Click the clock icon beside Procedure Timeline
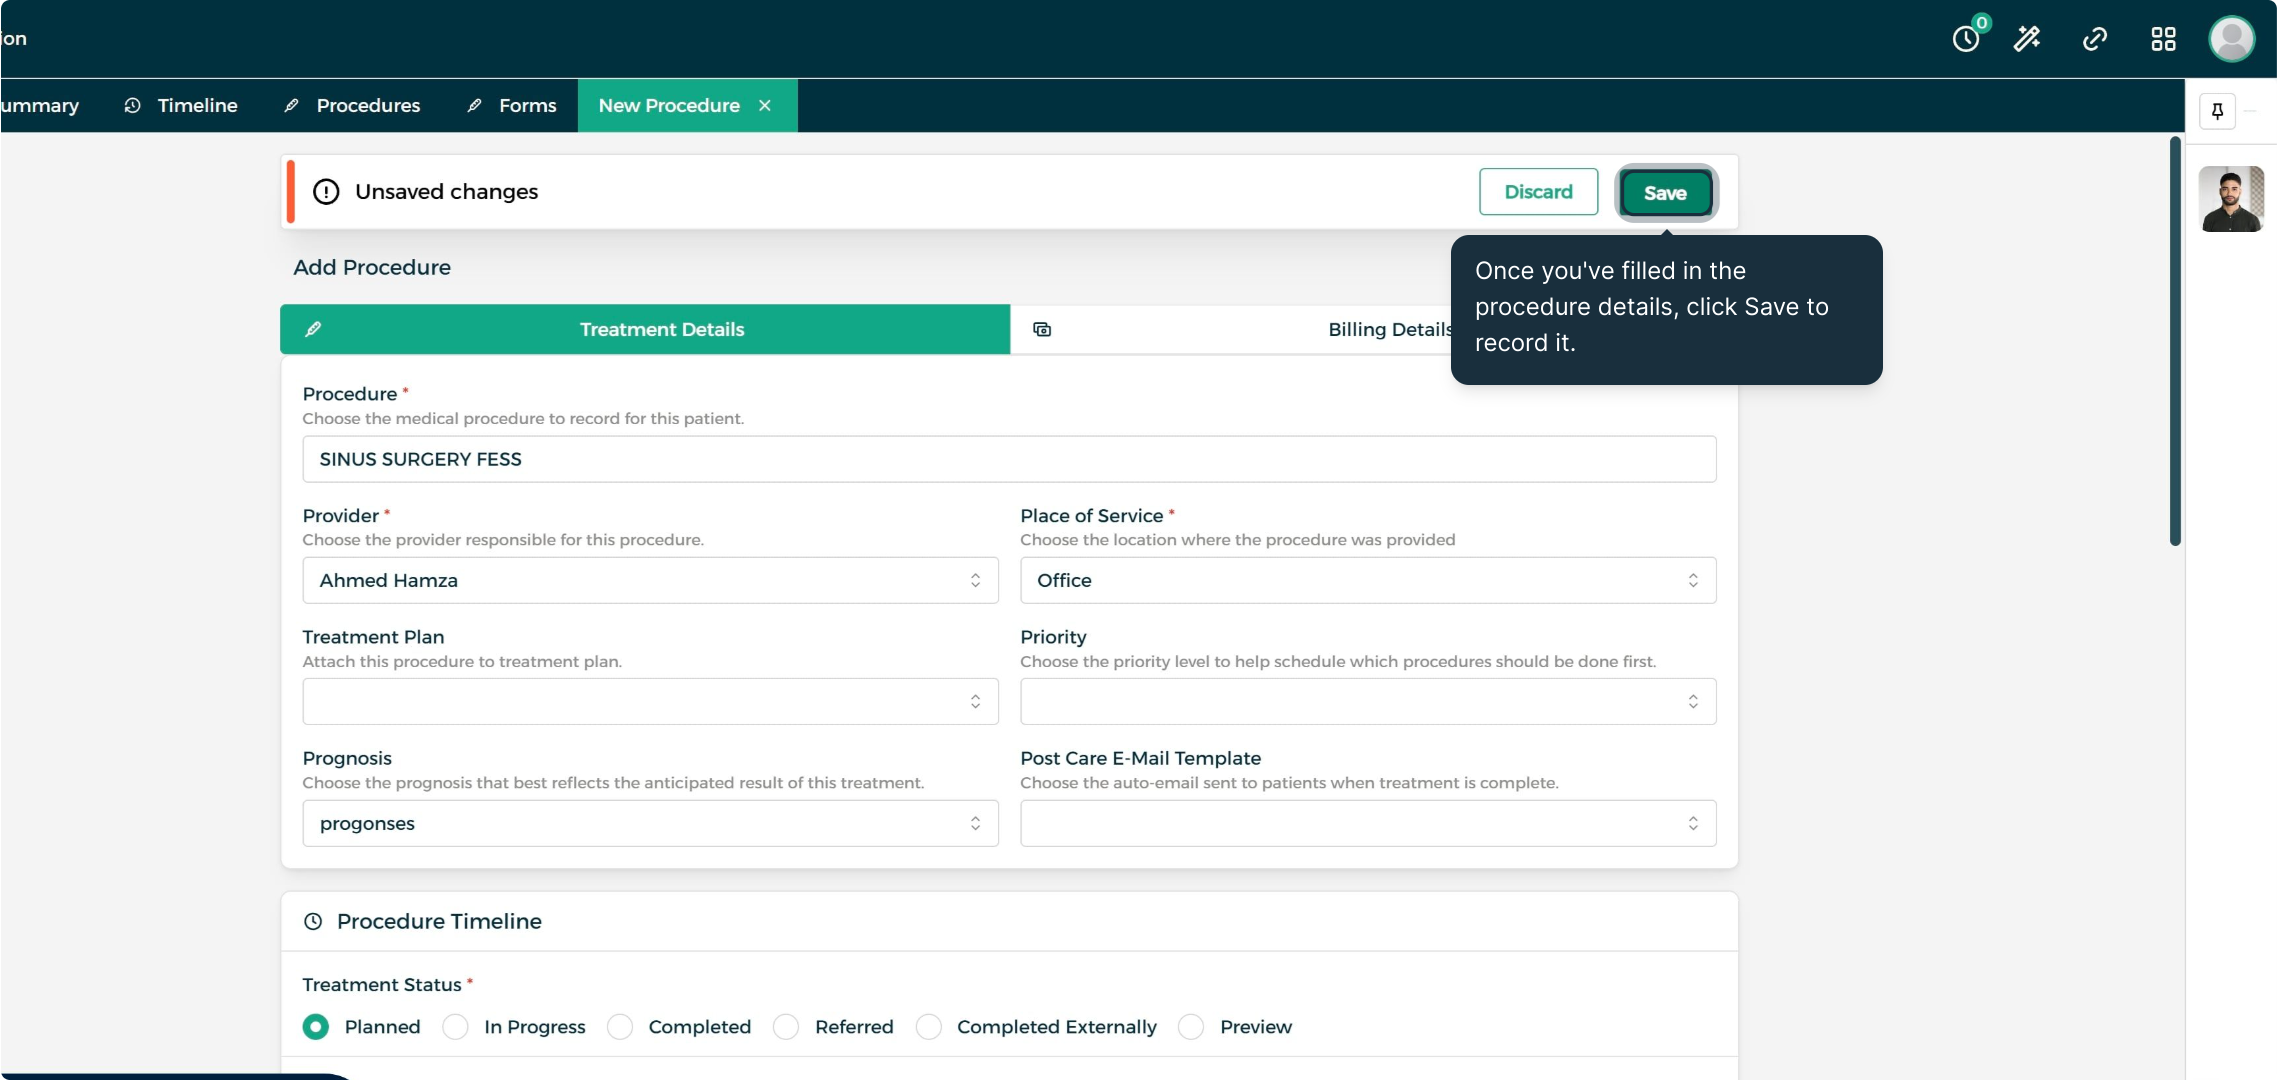This screenshot has width=2278, height=1080. (313, 921)
